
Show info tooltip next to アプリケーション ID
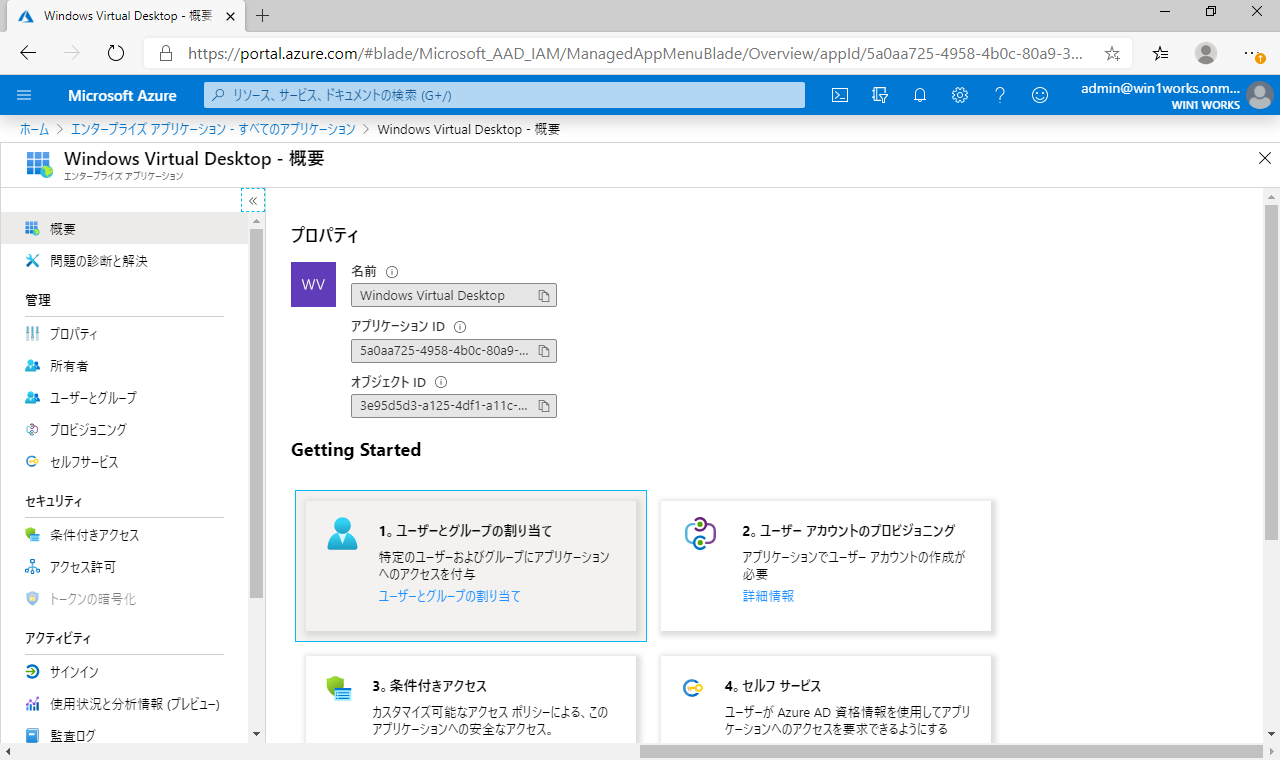click(x=460, y=327)
